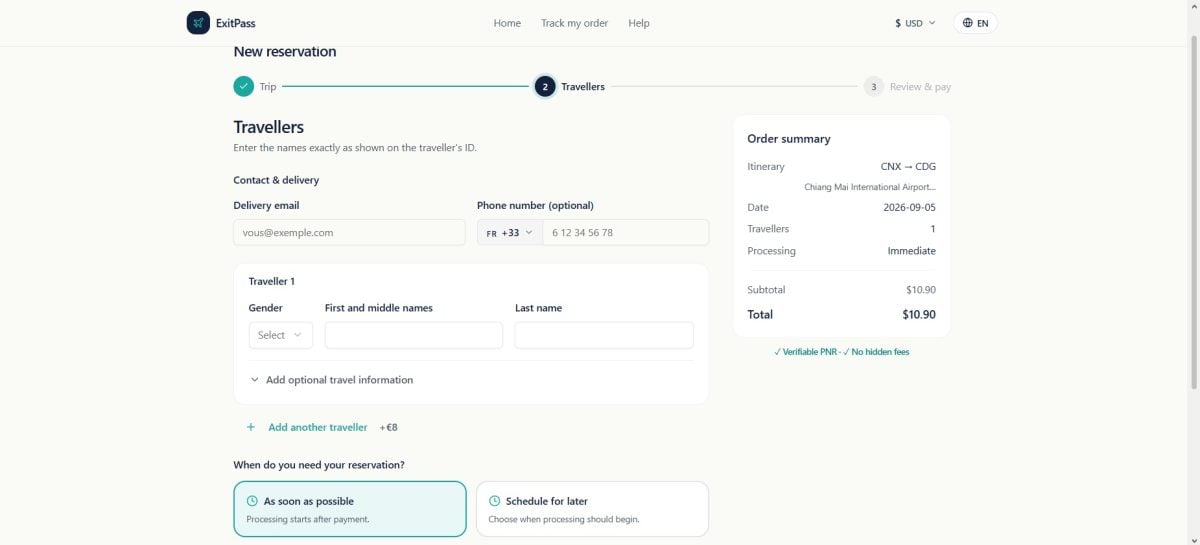The width and height of the screenshot is (1200, 545).
Task: Open Track my order page
Action: click(574, 23)
